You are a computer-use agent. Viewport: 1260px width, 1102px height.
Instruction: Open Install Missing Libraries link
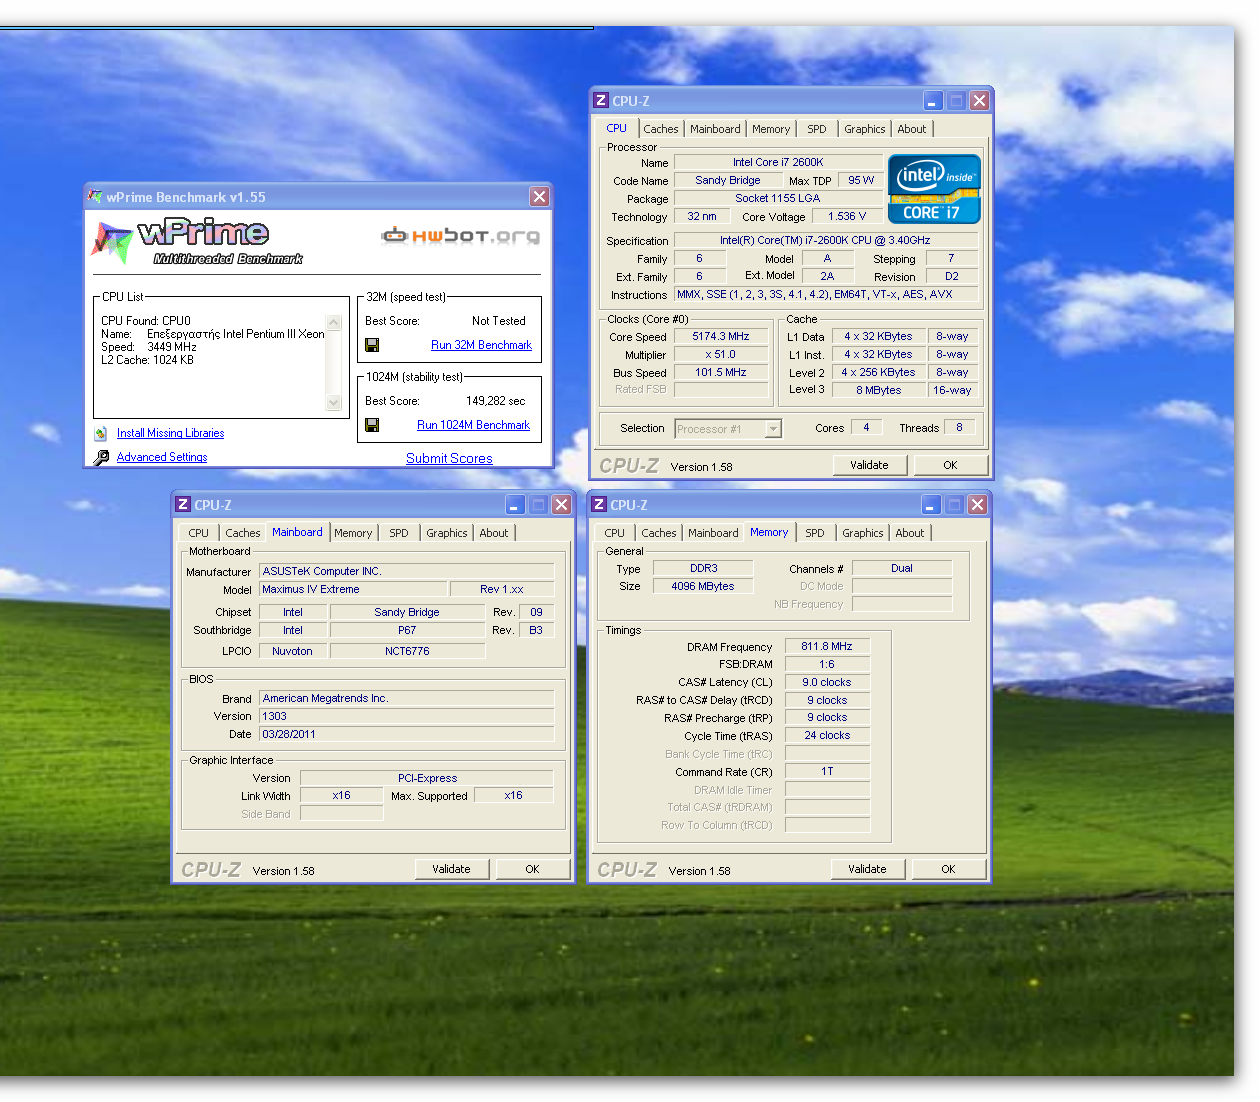click(x=170, y=433)
